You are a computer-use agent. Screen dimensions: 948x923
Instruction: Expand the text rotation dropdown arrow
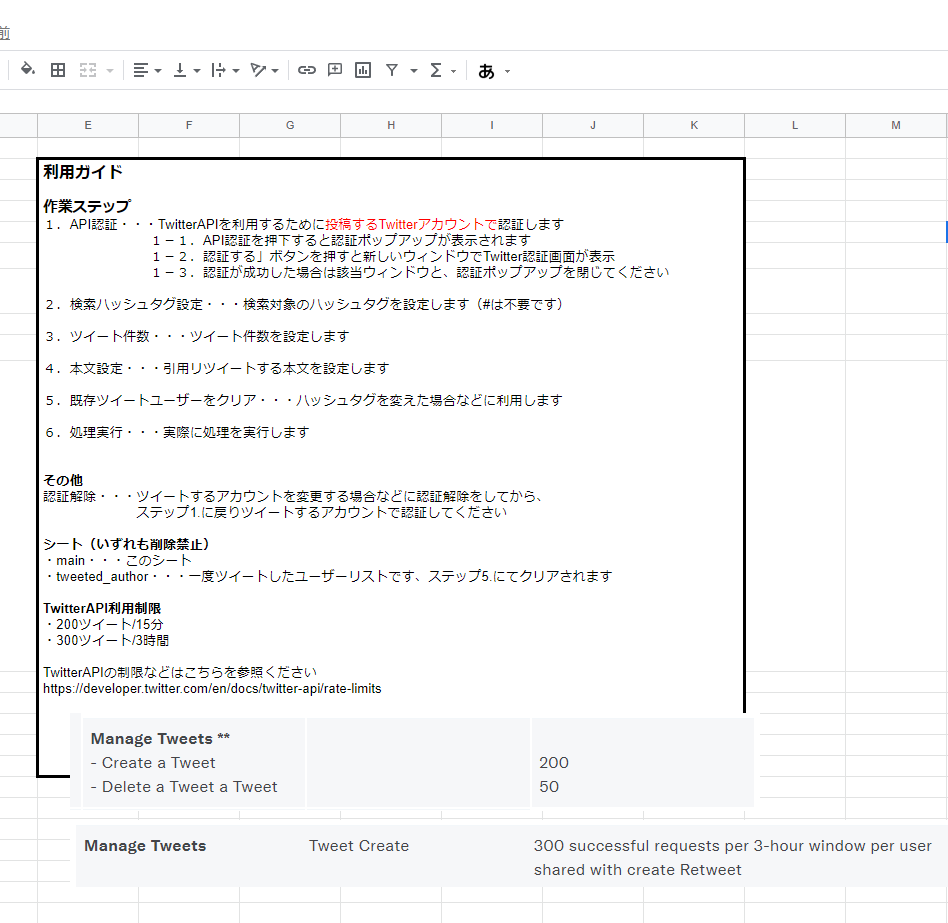pos(275,71)
